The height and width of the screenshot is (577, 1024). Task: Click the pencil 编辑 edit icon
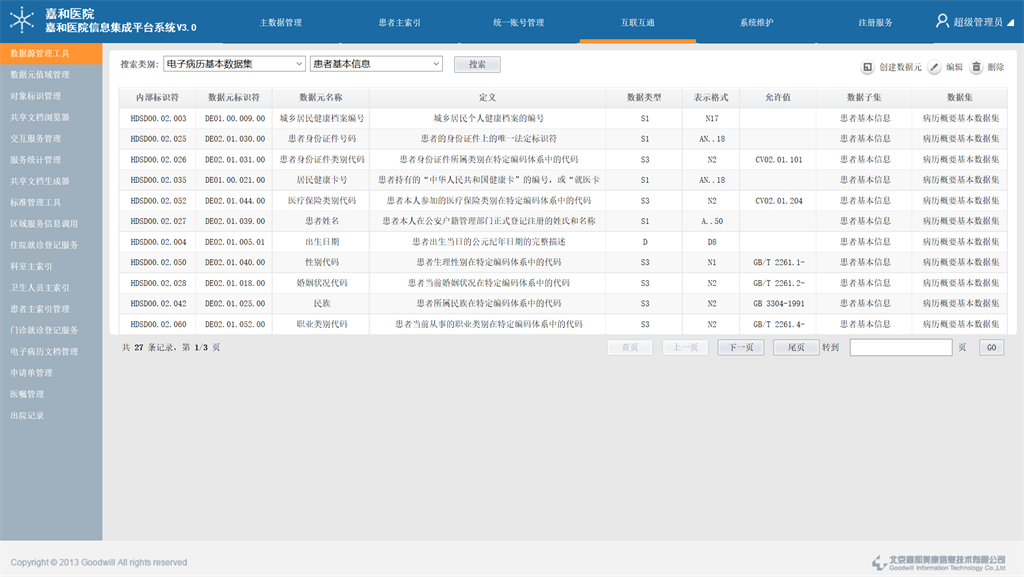pos(934,67)
